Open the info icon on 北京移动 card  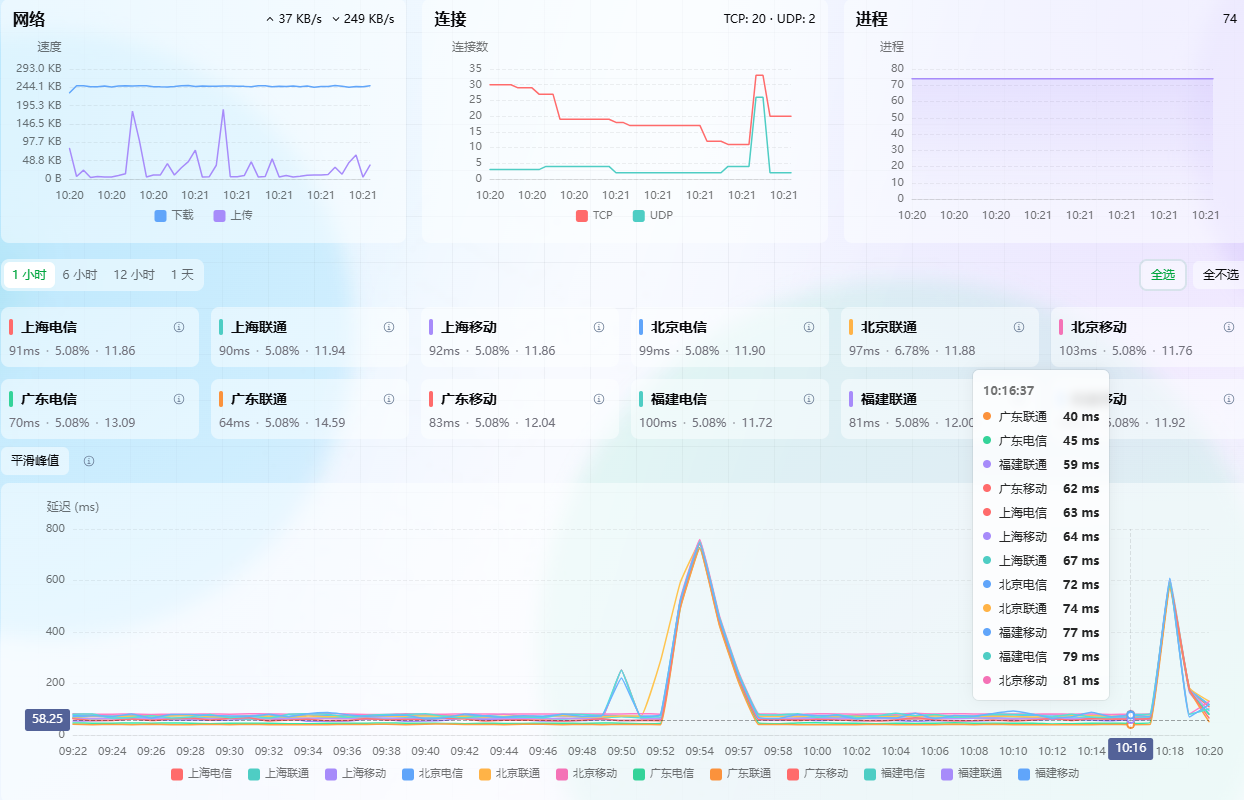point(1229,327)
